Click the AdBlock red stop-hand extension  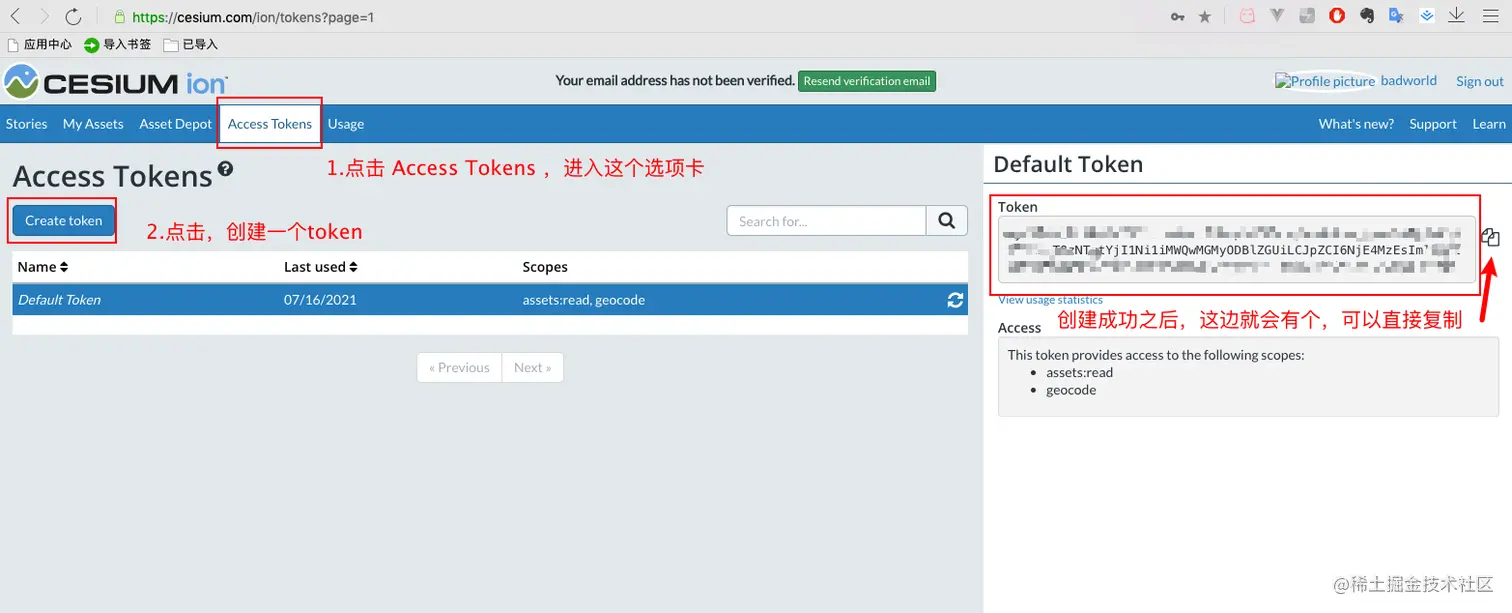[x=1337, y=16]
